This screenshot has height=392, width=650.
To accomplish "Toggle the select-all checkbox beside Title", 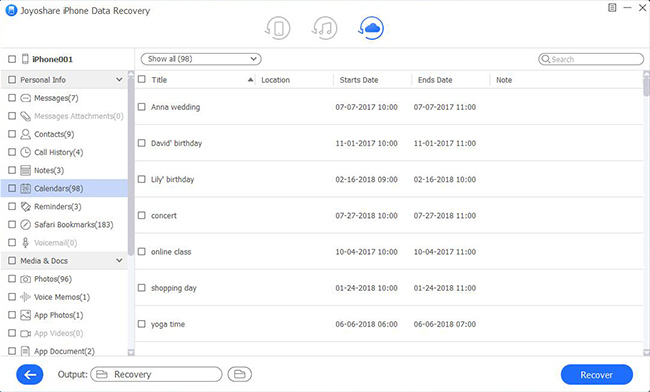I will [142, 79].
